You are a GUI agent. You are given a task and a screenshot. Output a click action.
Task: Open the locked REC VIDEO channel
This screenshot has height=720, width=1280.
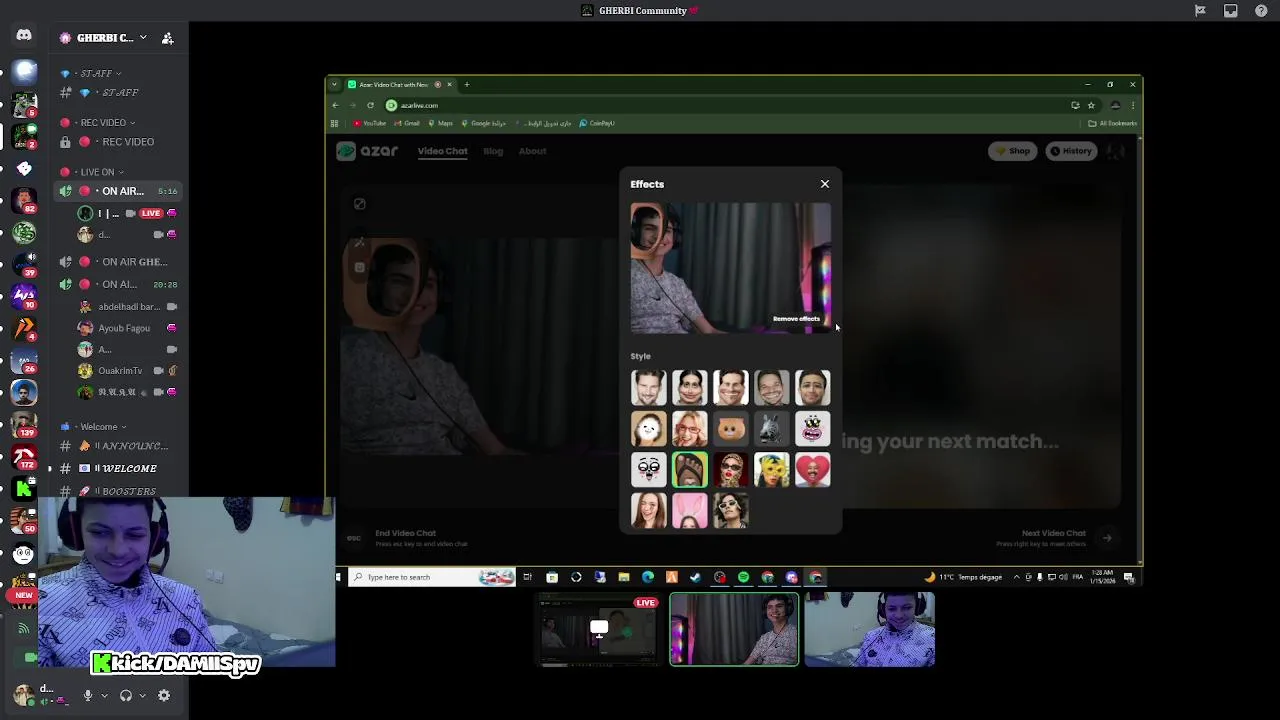(x=118, y=142)
